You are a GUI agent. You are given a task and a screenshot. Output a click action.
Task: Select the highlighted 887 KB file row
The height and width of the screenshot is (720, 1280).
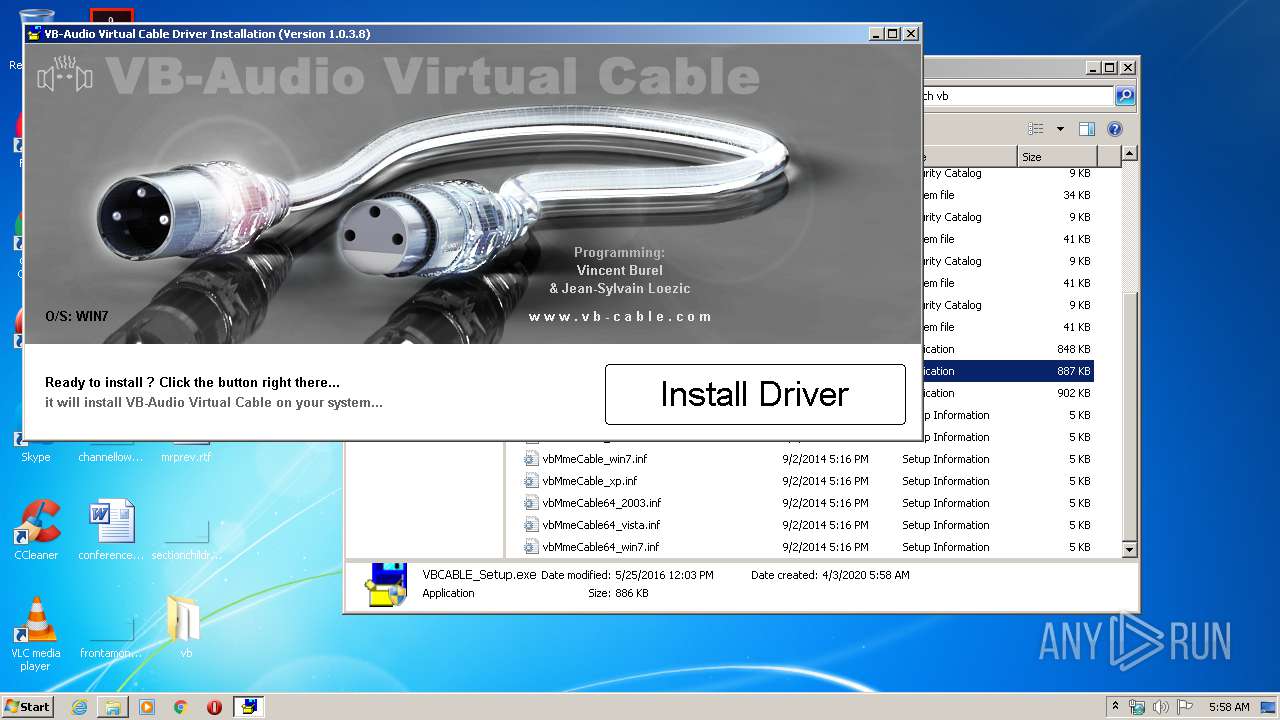(x=1007, y=371)
